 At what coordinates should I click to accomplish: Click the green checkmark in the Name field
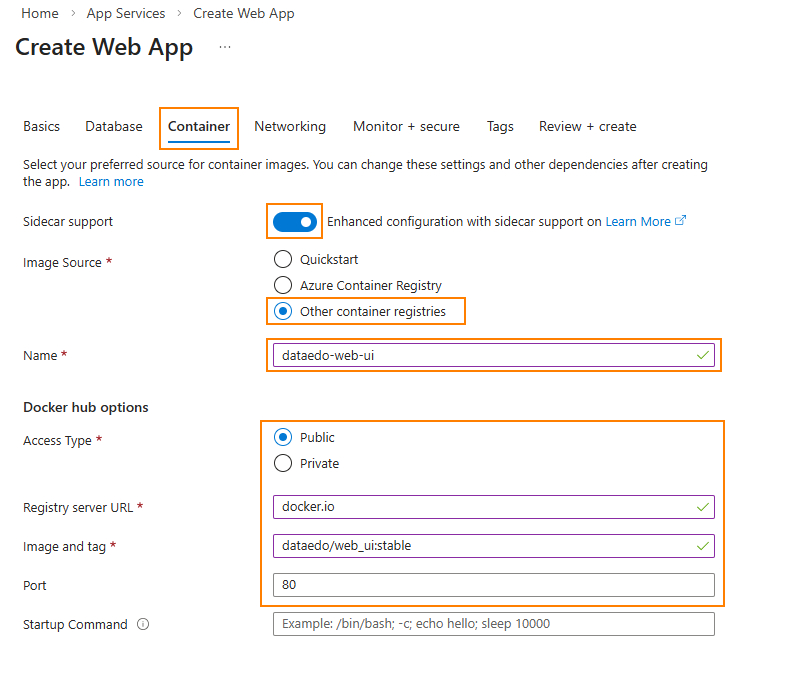[x=703, y=355]
